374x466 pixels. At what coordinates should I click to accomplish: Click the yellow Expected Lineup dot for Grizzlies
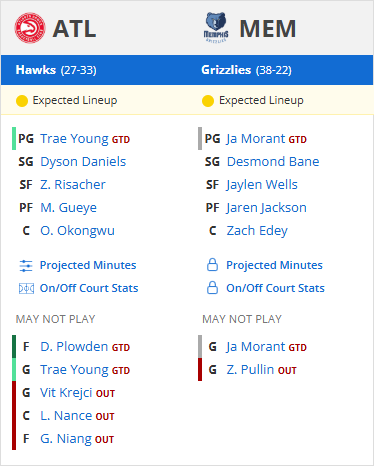click(x=208, y=101)
